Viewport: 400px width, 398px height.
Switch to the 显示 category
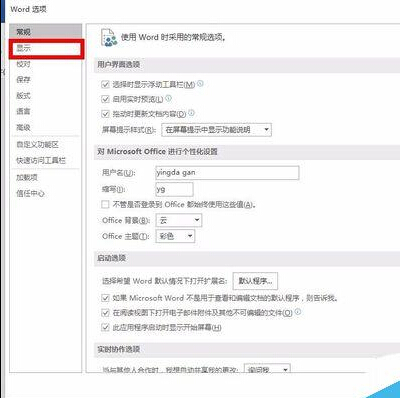(46, 49)
